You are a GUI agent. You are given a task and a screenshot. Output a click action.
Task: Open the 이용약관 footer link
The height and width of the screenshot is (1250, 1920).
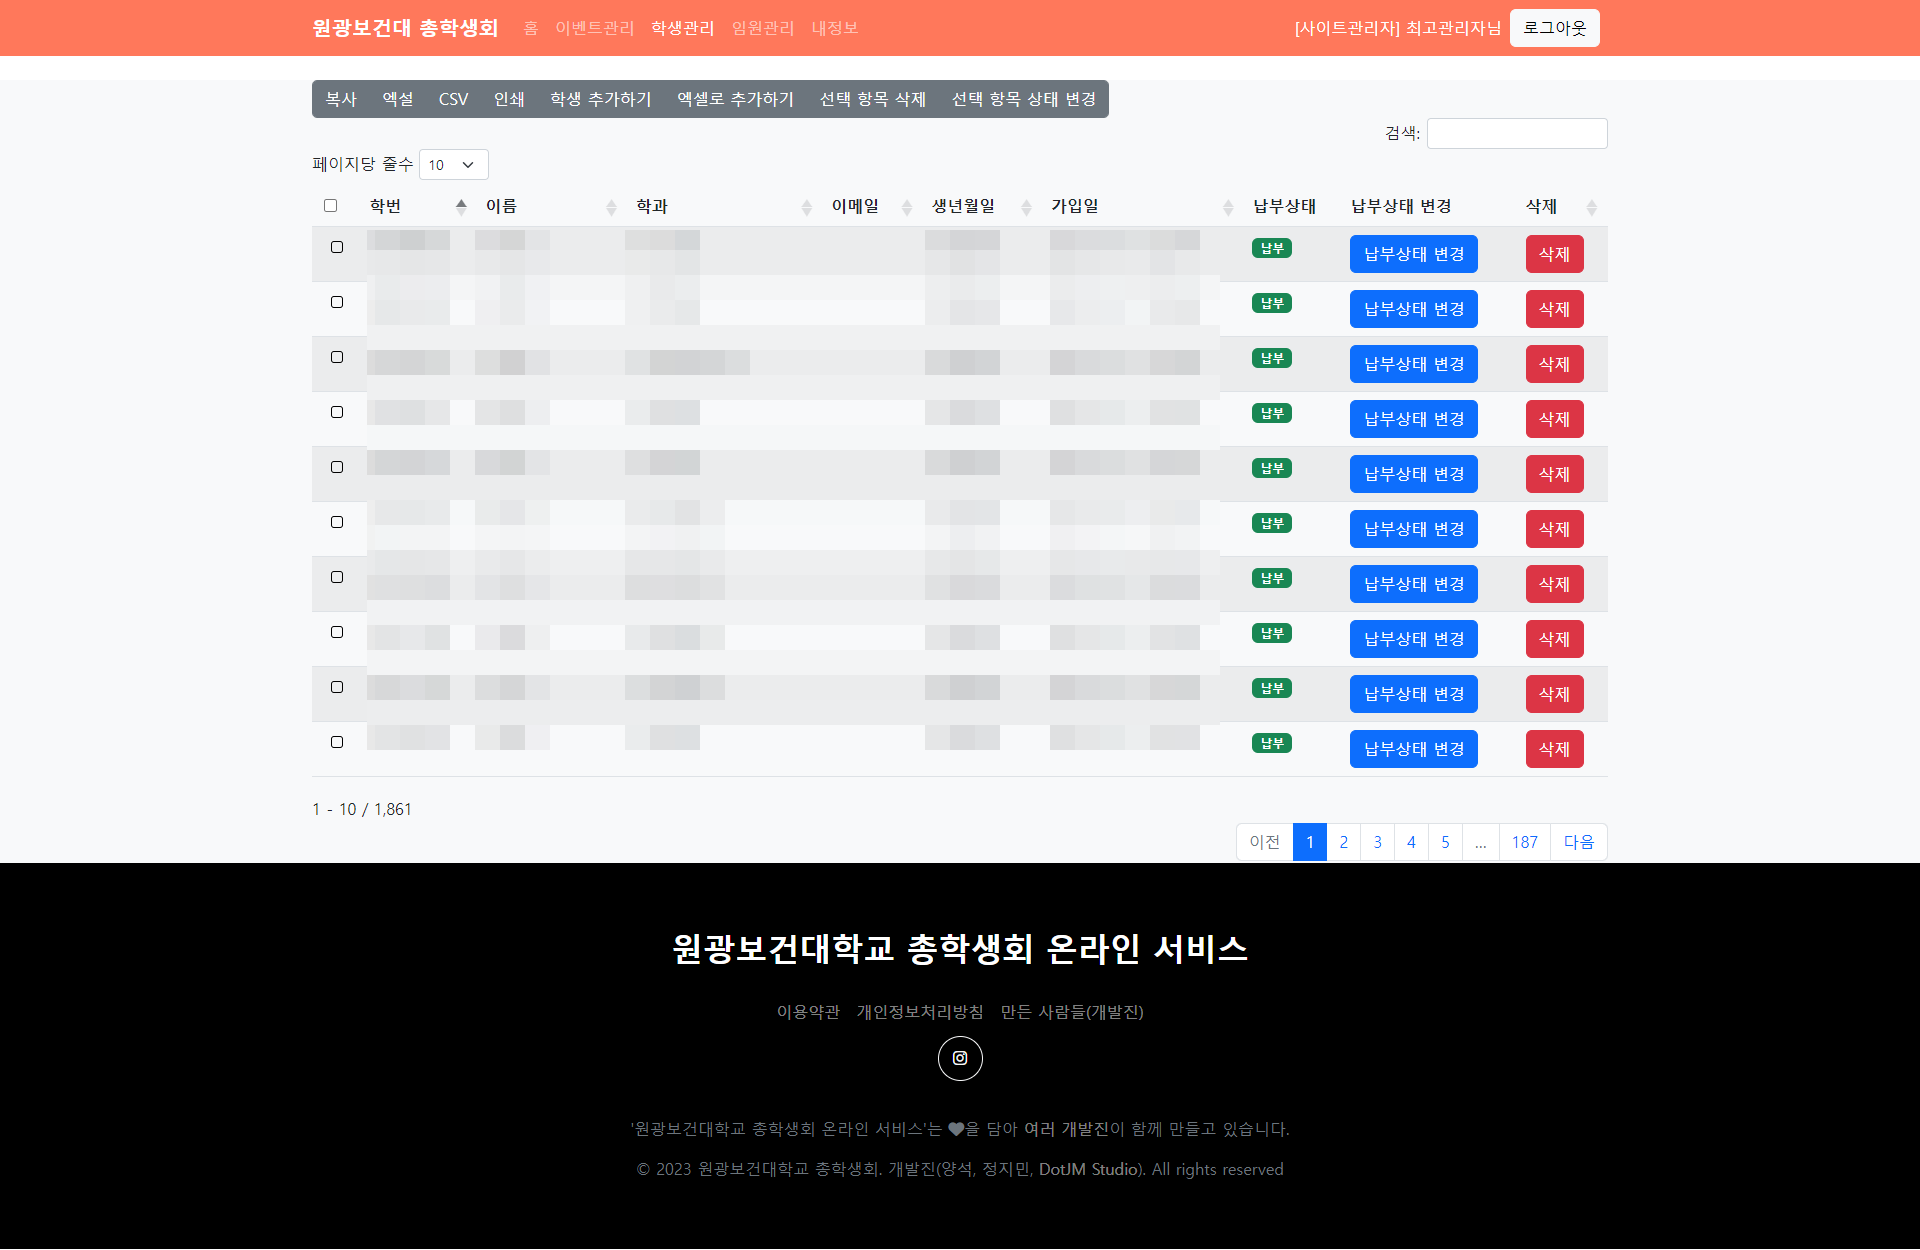[808, 1012]
